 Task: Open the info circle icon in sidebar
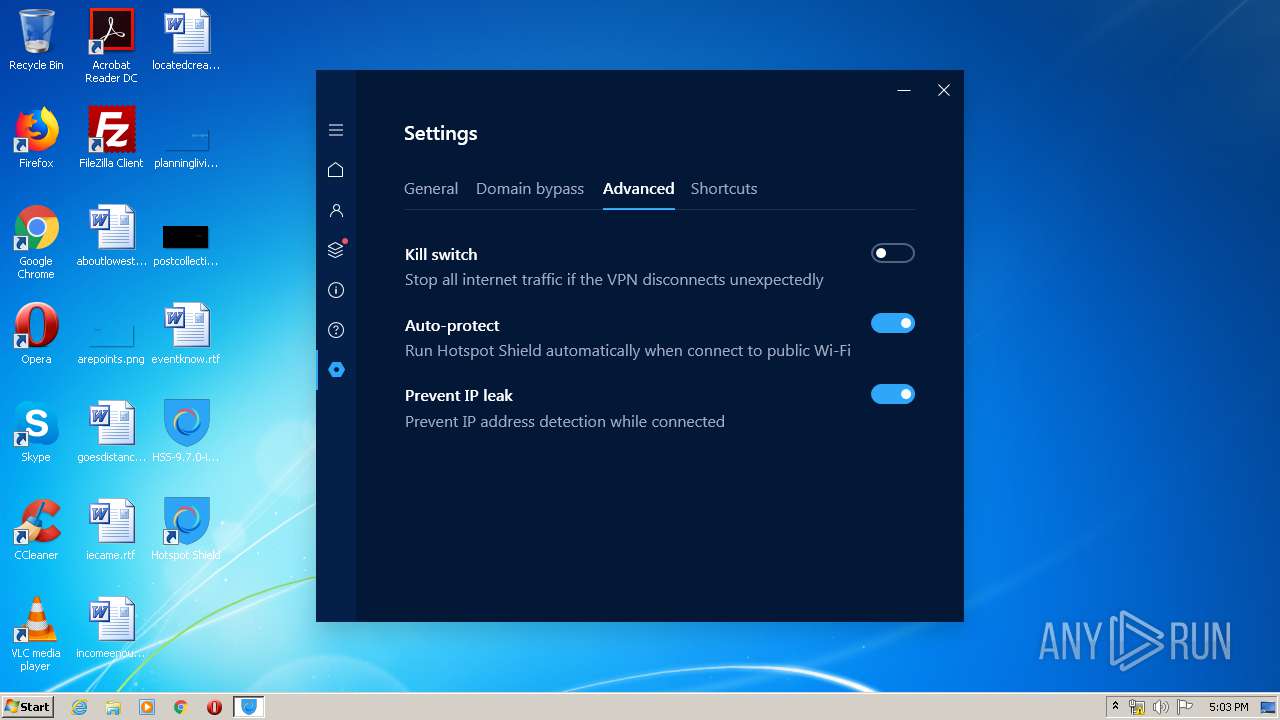pyautogui.click(x=336, y=290)
